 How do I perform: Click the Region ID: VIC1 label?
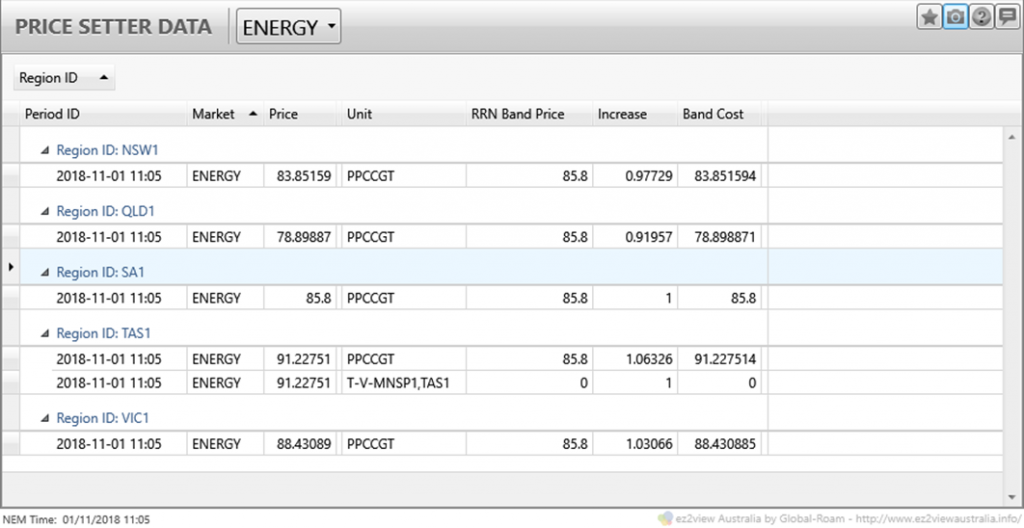point(103,418)
